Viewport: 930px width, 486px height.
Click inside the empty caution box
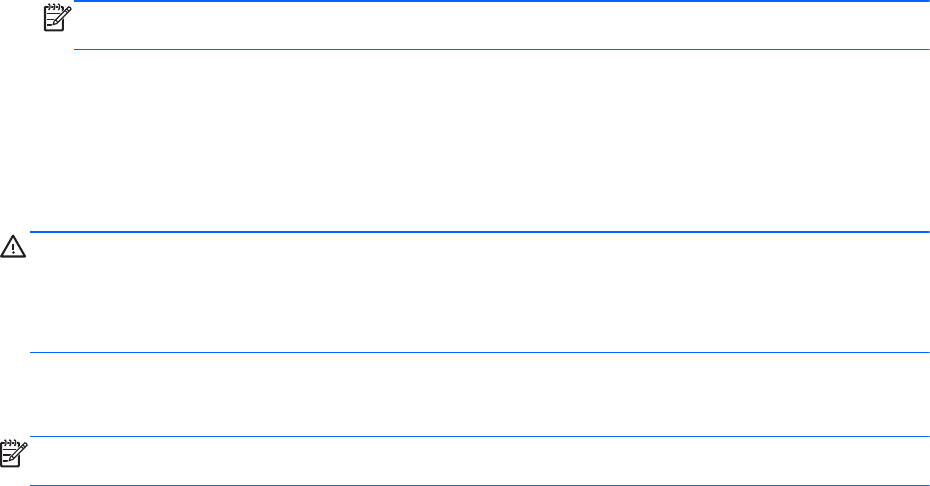click(x=480, y=292)
